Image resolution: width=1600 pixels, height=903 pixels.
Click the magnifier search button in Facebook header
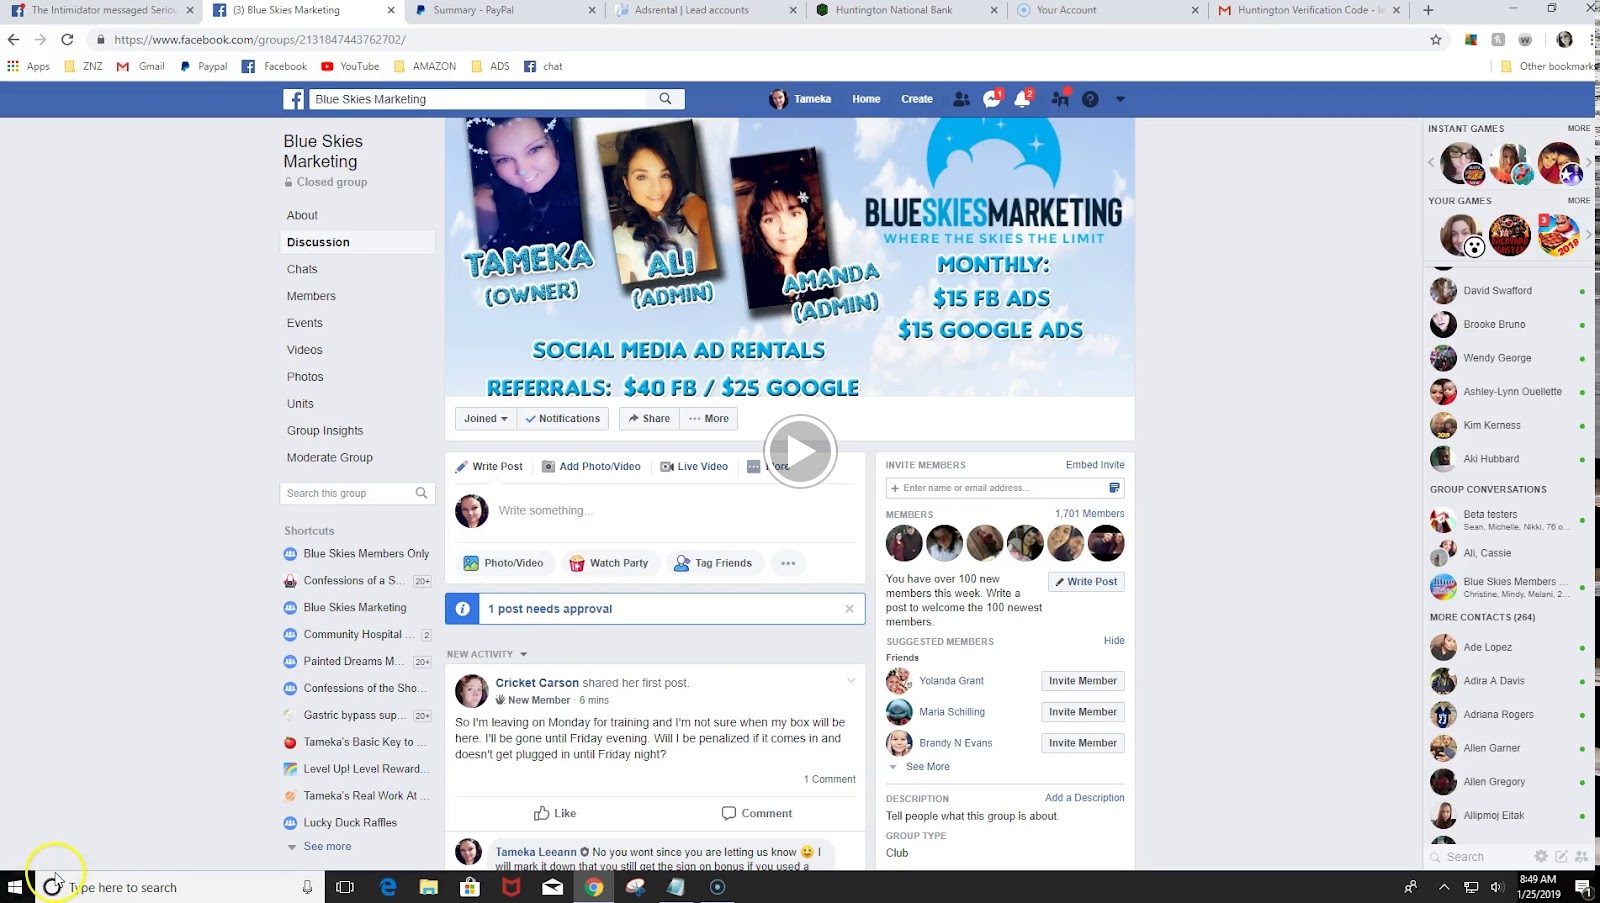click(x=665, y=99)
